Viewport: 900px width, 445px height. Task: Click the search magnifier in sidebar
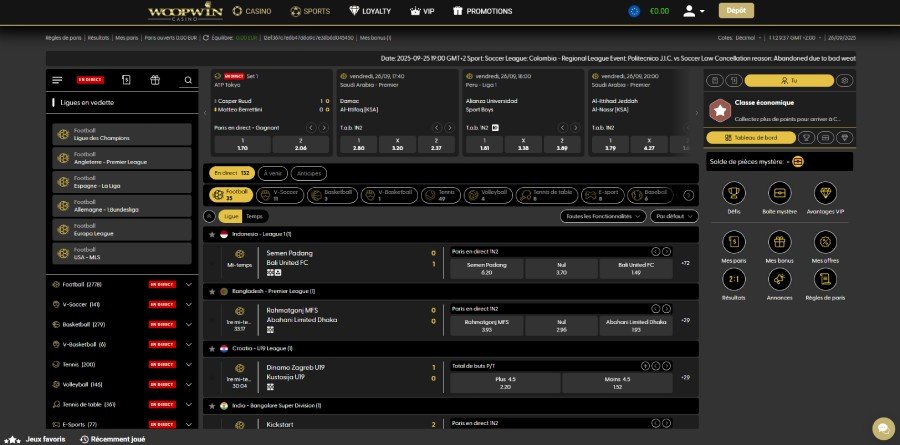(x=186, y=80)
